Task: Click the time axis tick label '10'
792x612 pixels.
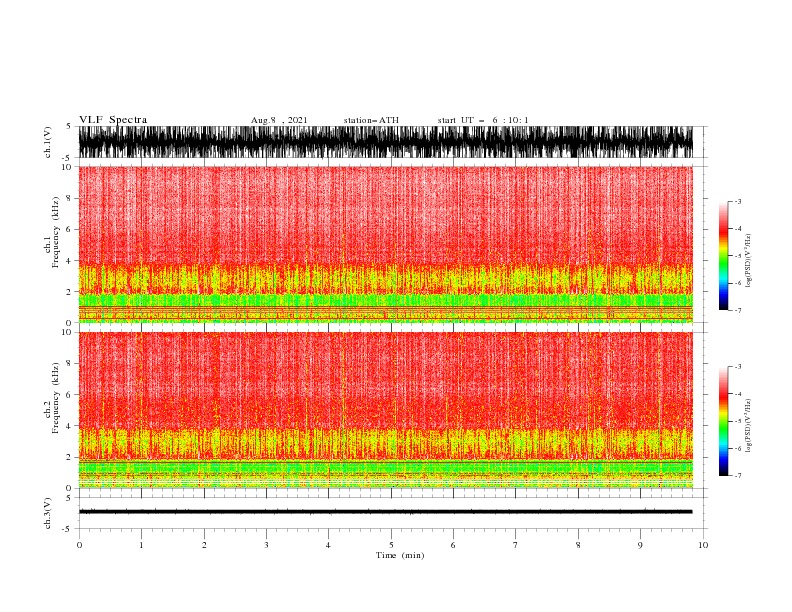Action: click(x=703, y=545)
